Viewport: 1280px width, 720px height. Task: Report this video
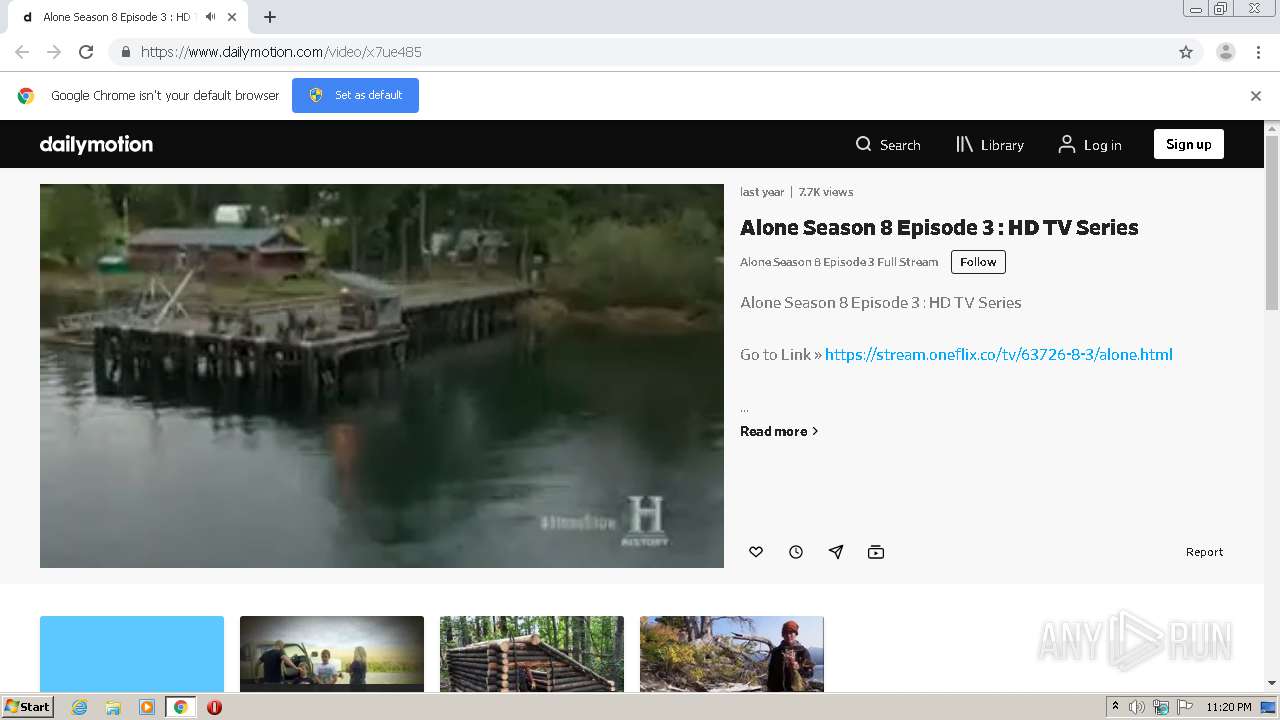pyautogui.click(x=1204, y=552)
